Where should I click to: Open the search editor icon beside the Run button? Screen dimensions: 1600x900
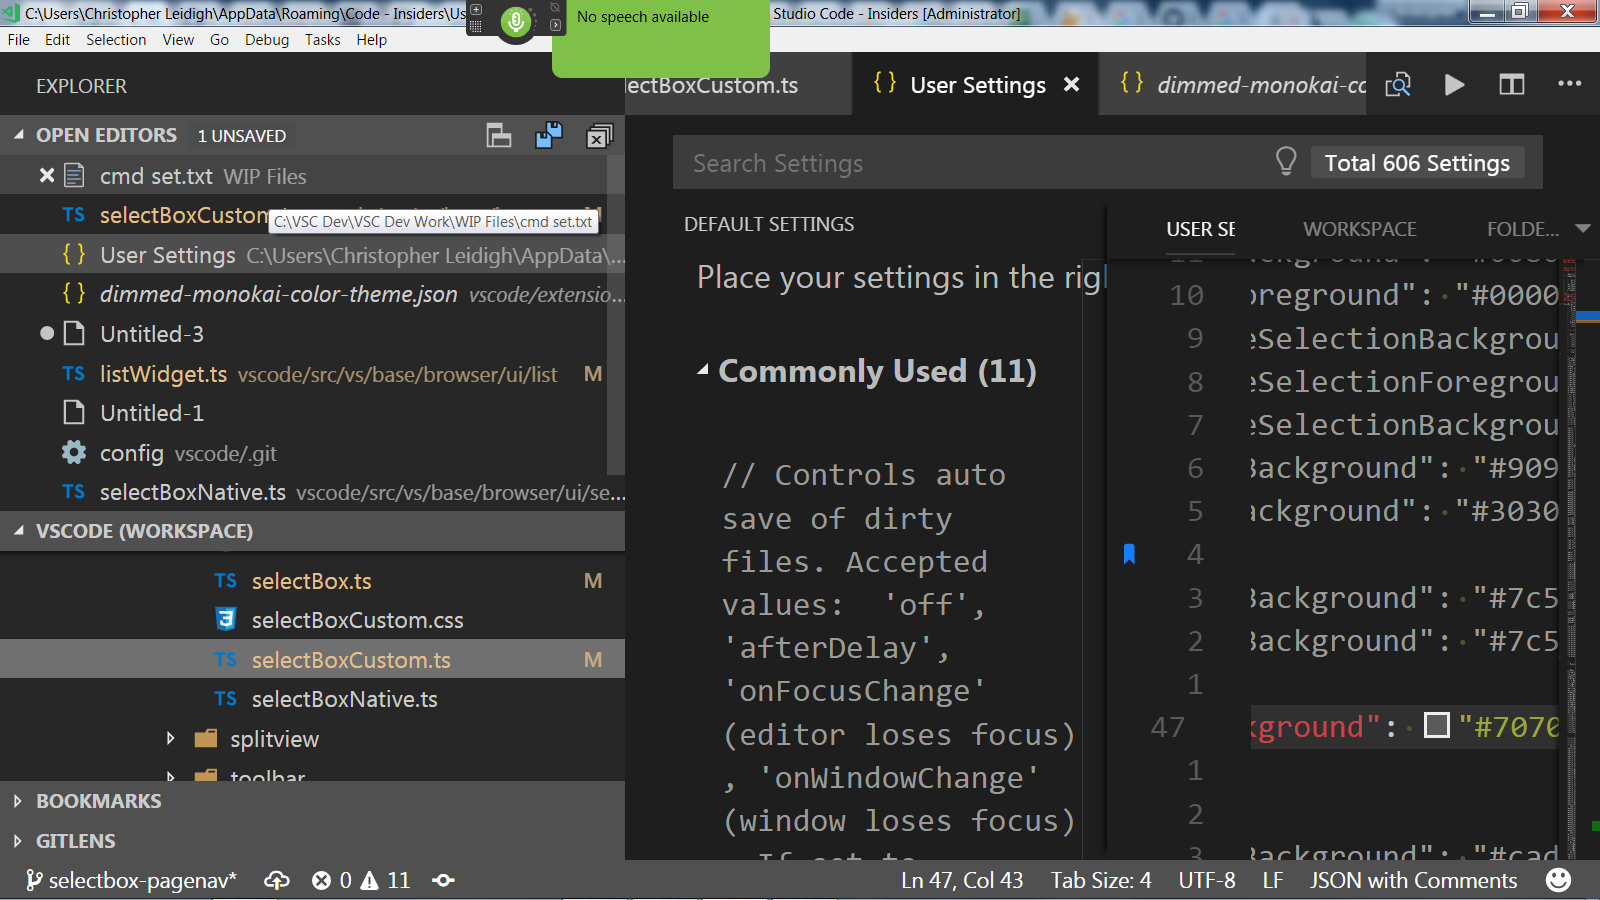click(x=1398, y=85)
